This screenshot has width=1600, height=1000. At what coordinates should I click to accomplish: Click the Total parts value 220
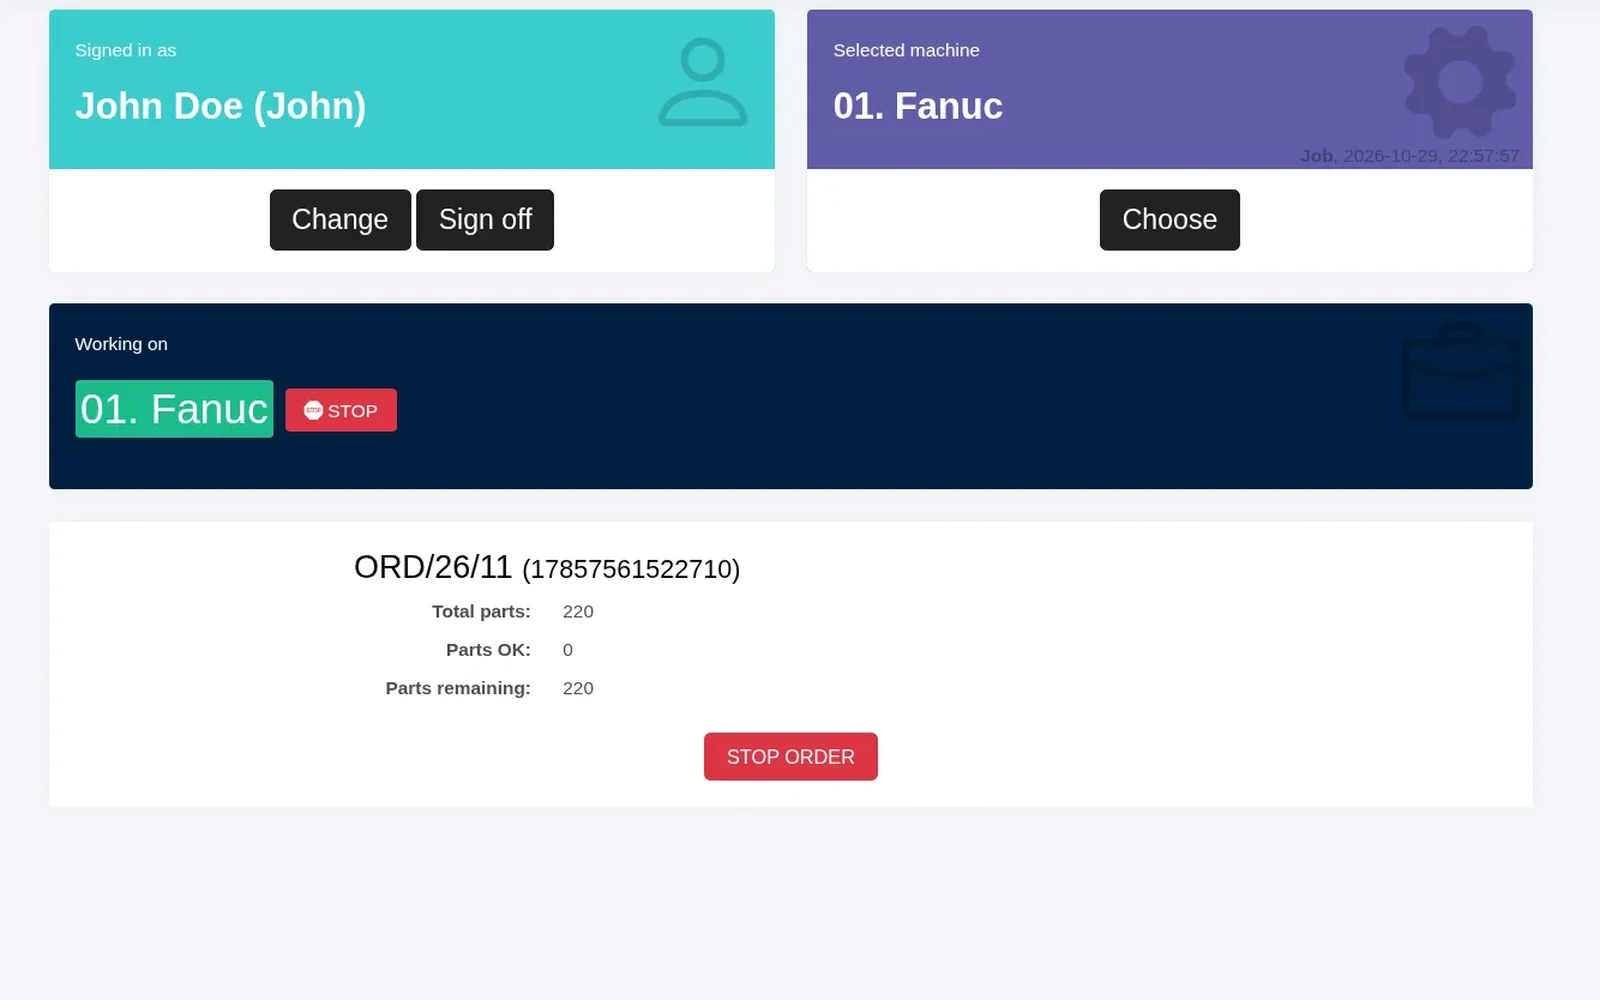pyautogui.click(x=578, y=612)
